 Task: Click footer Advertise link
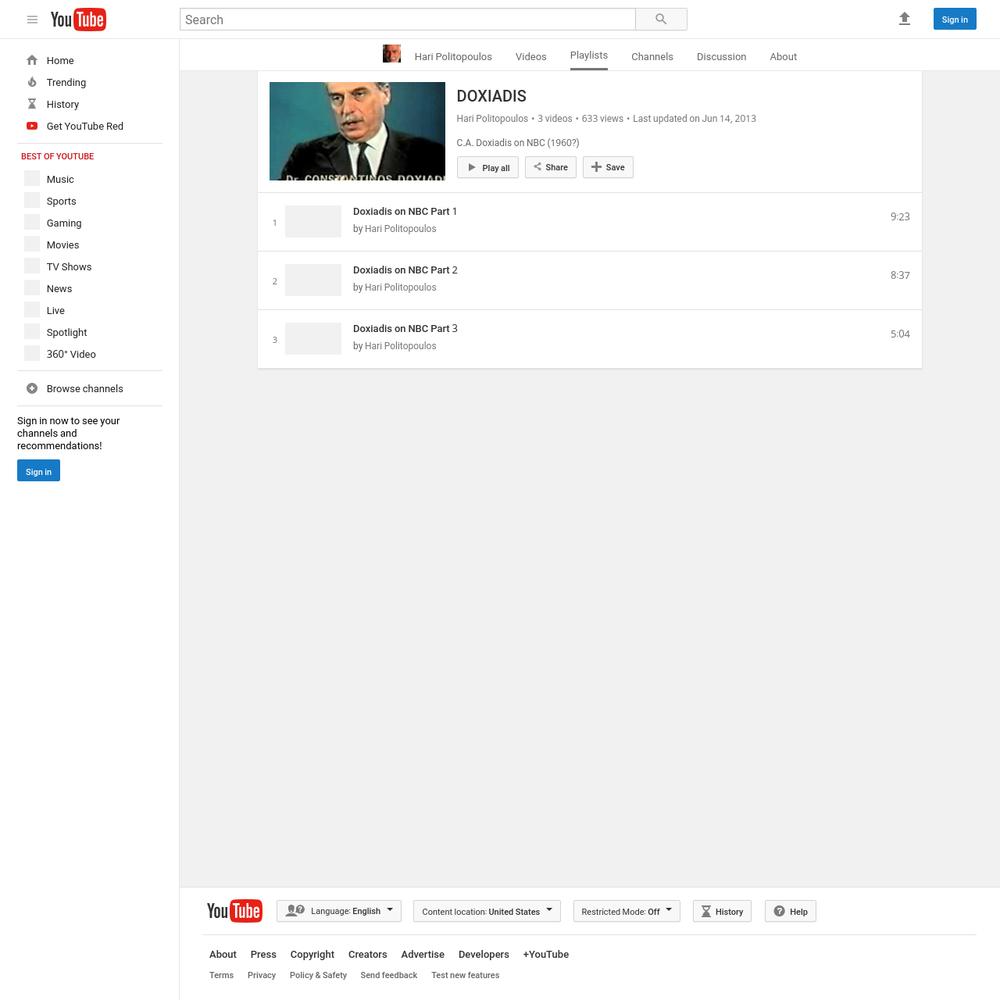coord(422,954)
